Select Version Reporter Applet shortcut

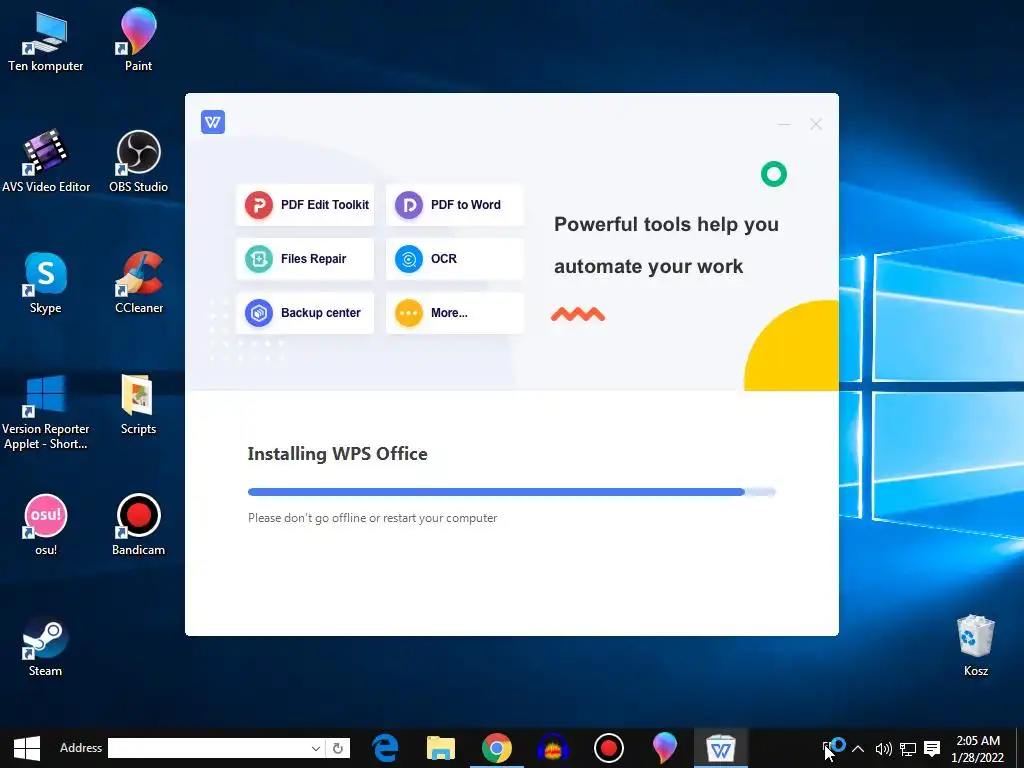[46, 411]
